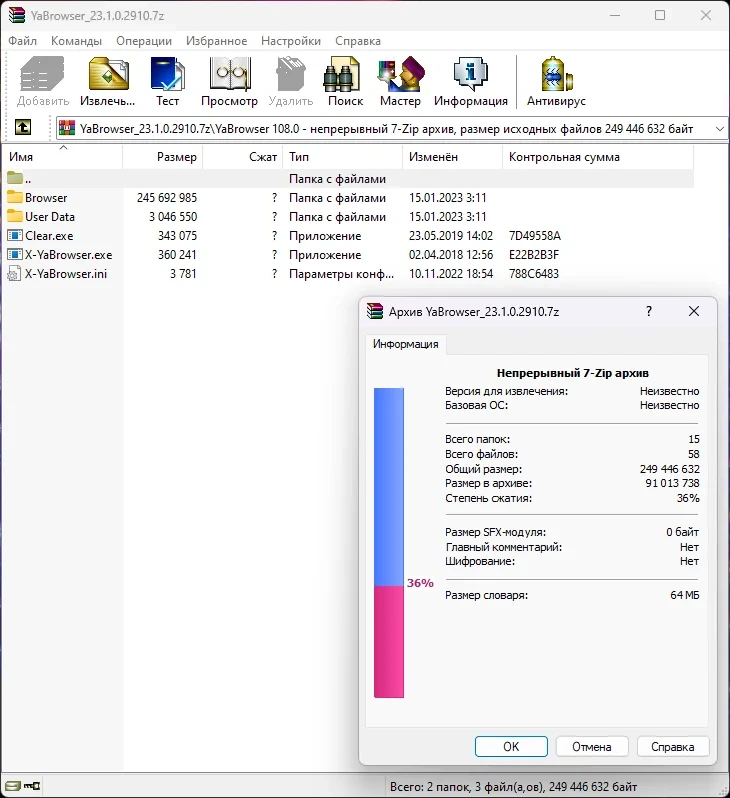Select the Информация tab in dialog

405,344
